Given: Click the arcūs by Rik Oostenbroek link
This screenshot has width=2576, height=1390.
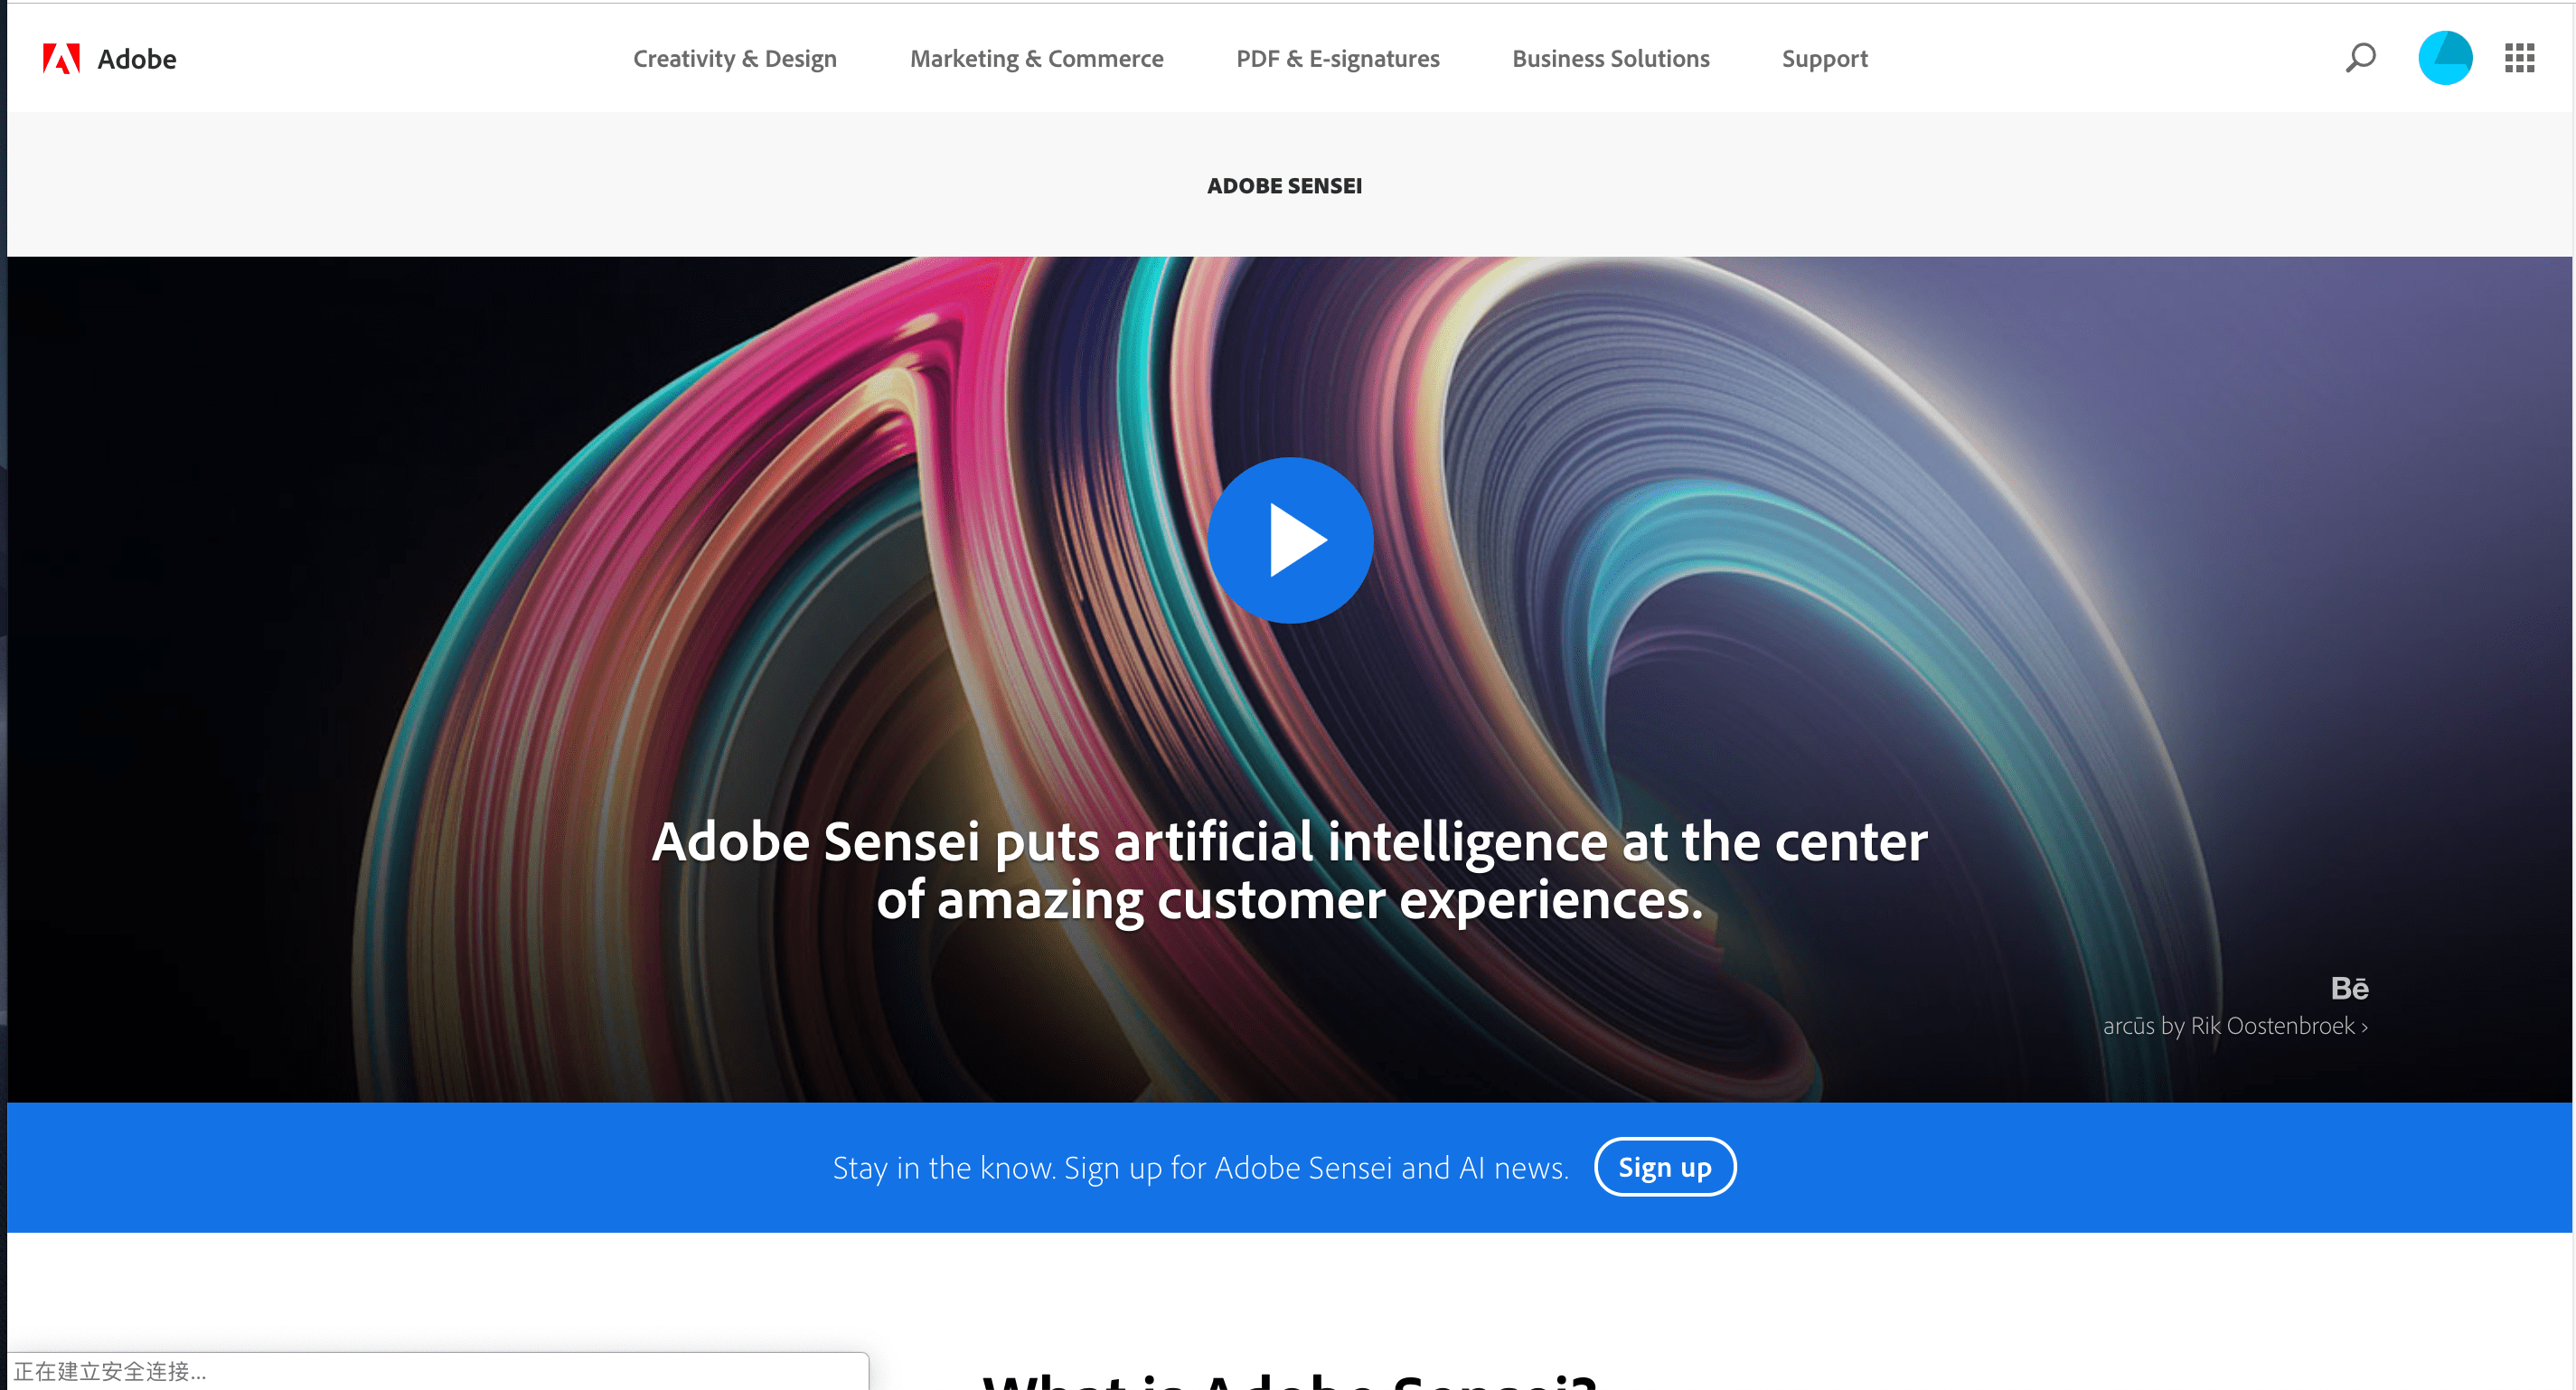Looking at the screenshot, I should tap(2232, 1026).
